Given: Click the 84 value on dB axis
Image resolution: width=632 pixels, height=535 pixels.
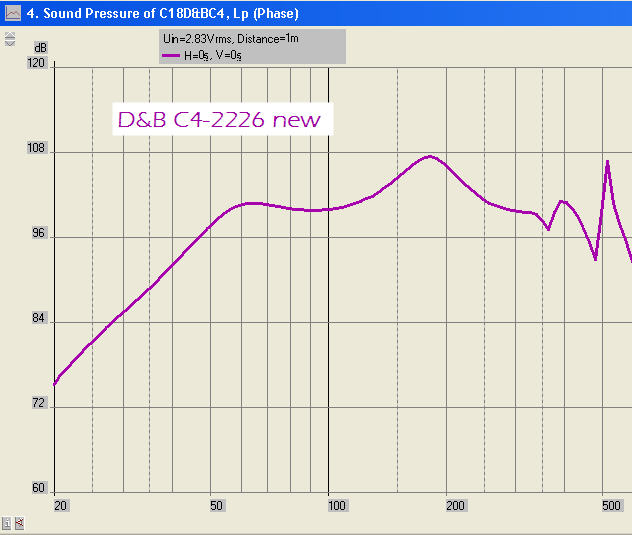Looking at the screenshot, I should click(x=38, y=318).
